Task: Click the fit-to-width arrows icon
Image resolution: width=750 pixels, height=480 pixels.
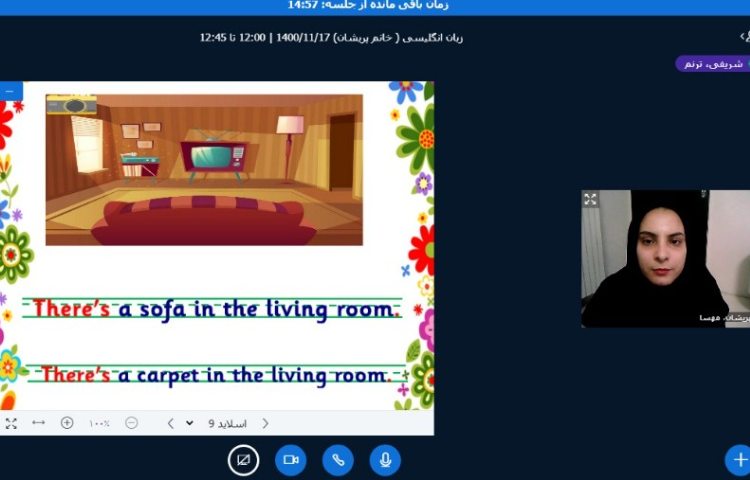Action: (x=38, y=423)
